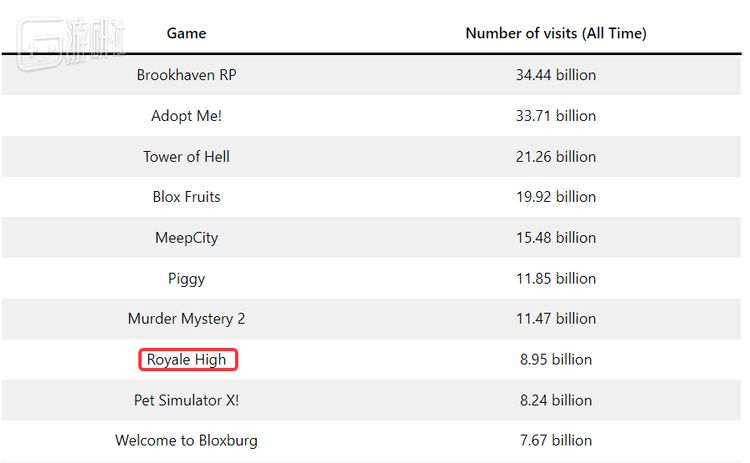The image size is (750, 463).
Task: Click the Tower of Hell entry
Action: pyautogui.click(x=186, y=156)
